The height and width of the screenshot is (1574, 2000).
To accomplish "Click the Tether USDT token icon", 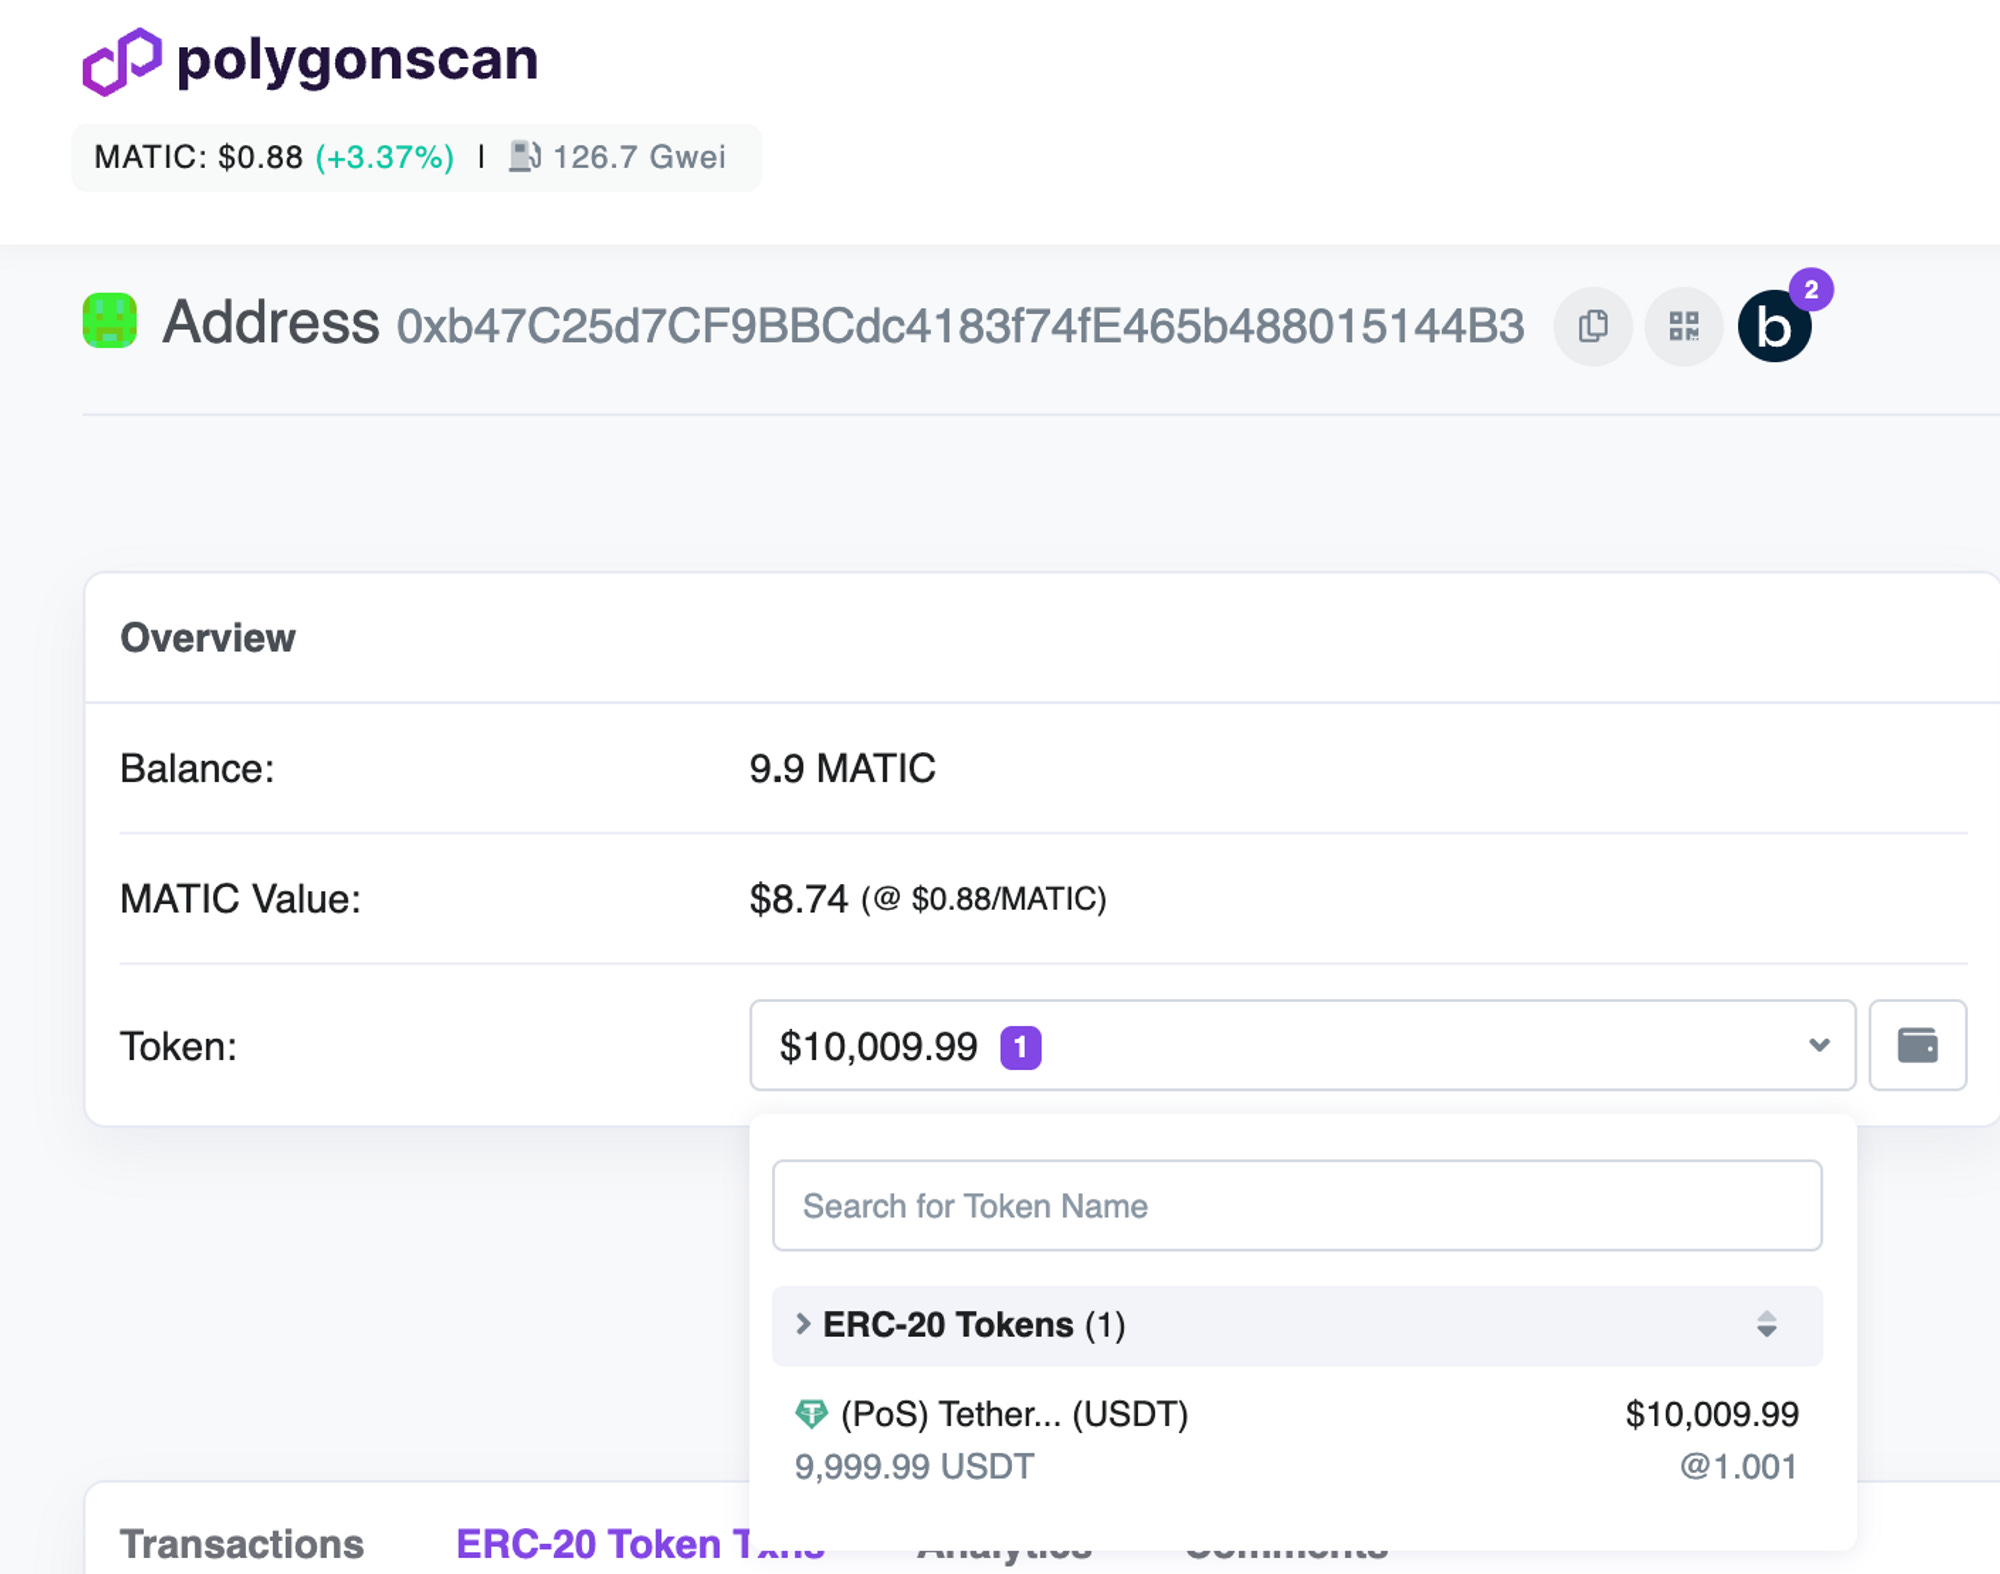I will [811, 1414].
